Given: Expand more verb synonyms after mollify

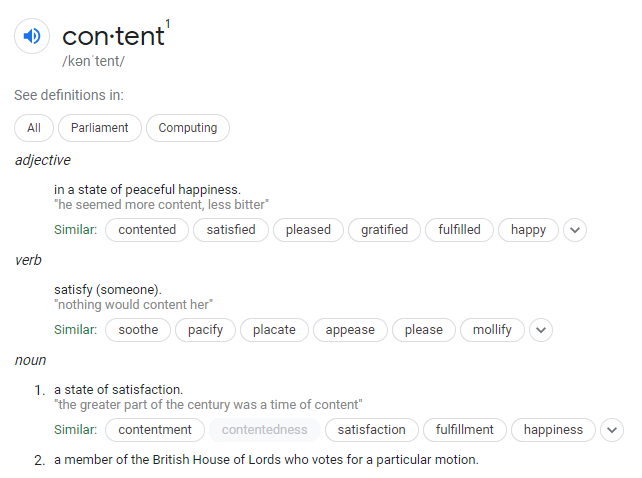Looking at the screenshot, I should [x=541, y=330].
